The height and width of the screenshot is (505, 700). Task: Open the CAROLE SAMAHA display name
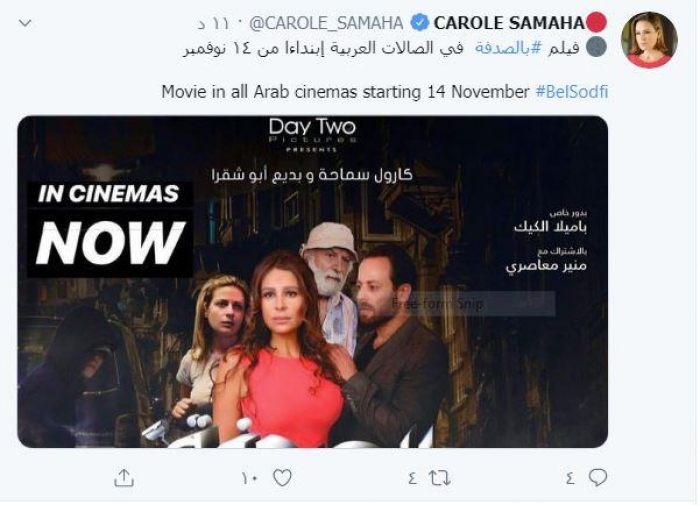(x=509, y=23)
